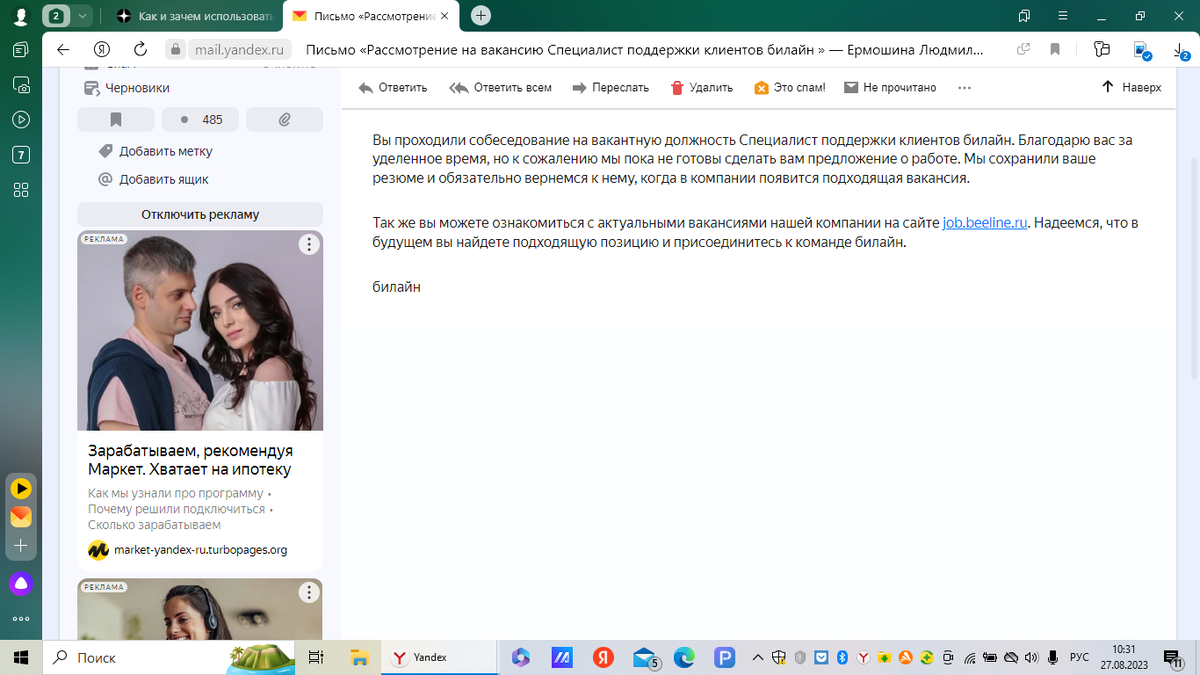This screenshot has width=1200, height=675.
Task: Open a new browser tab
Action: click(x=481, y=16)
